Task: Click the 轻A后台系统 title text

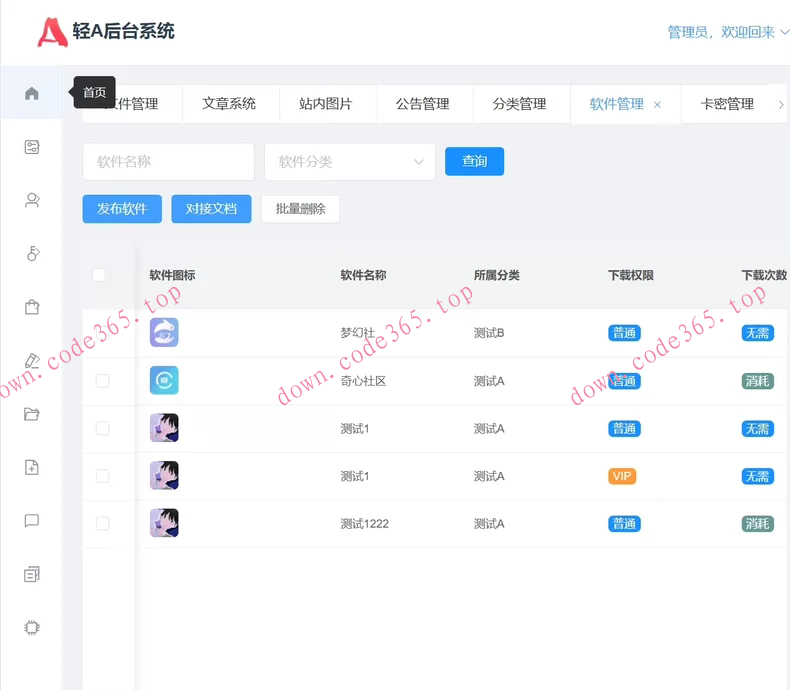Action: click(x=123, y=31)
